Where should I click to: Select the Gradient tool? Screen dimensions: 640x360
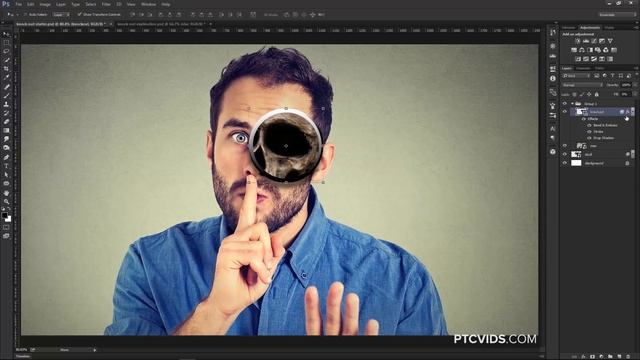coord(6,130)
